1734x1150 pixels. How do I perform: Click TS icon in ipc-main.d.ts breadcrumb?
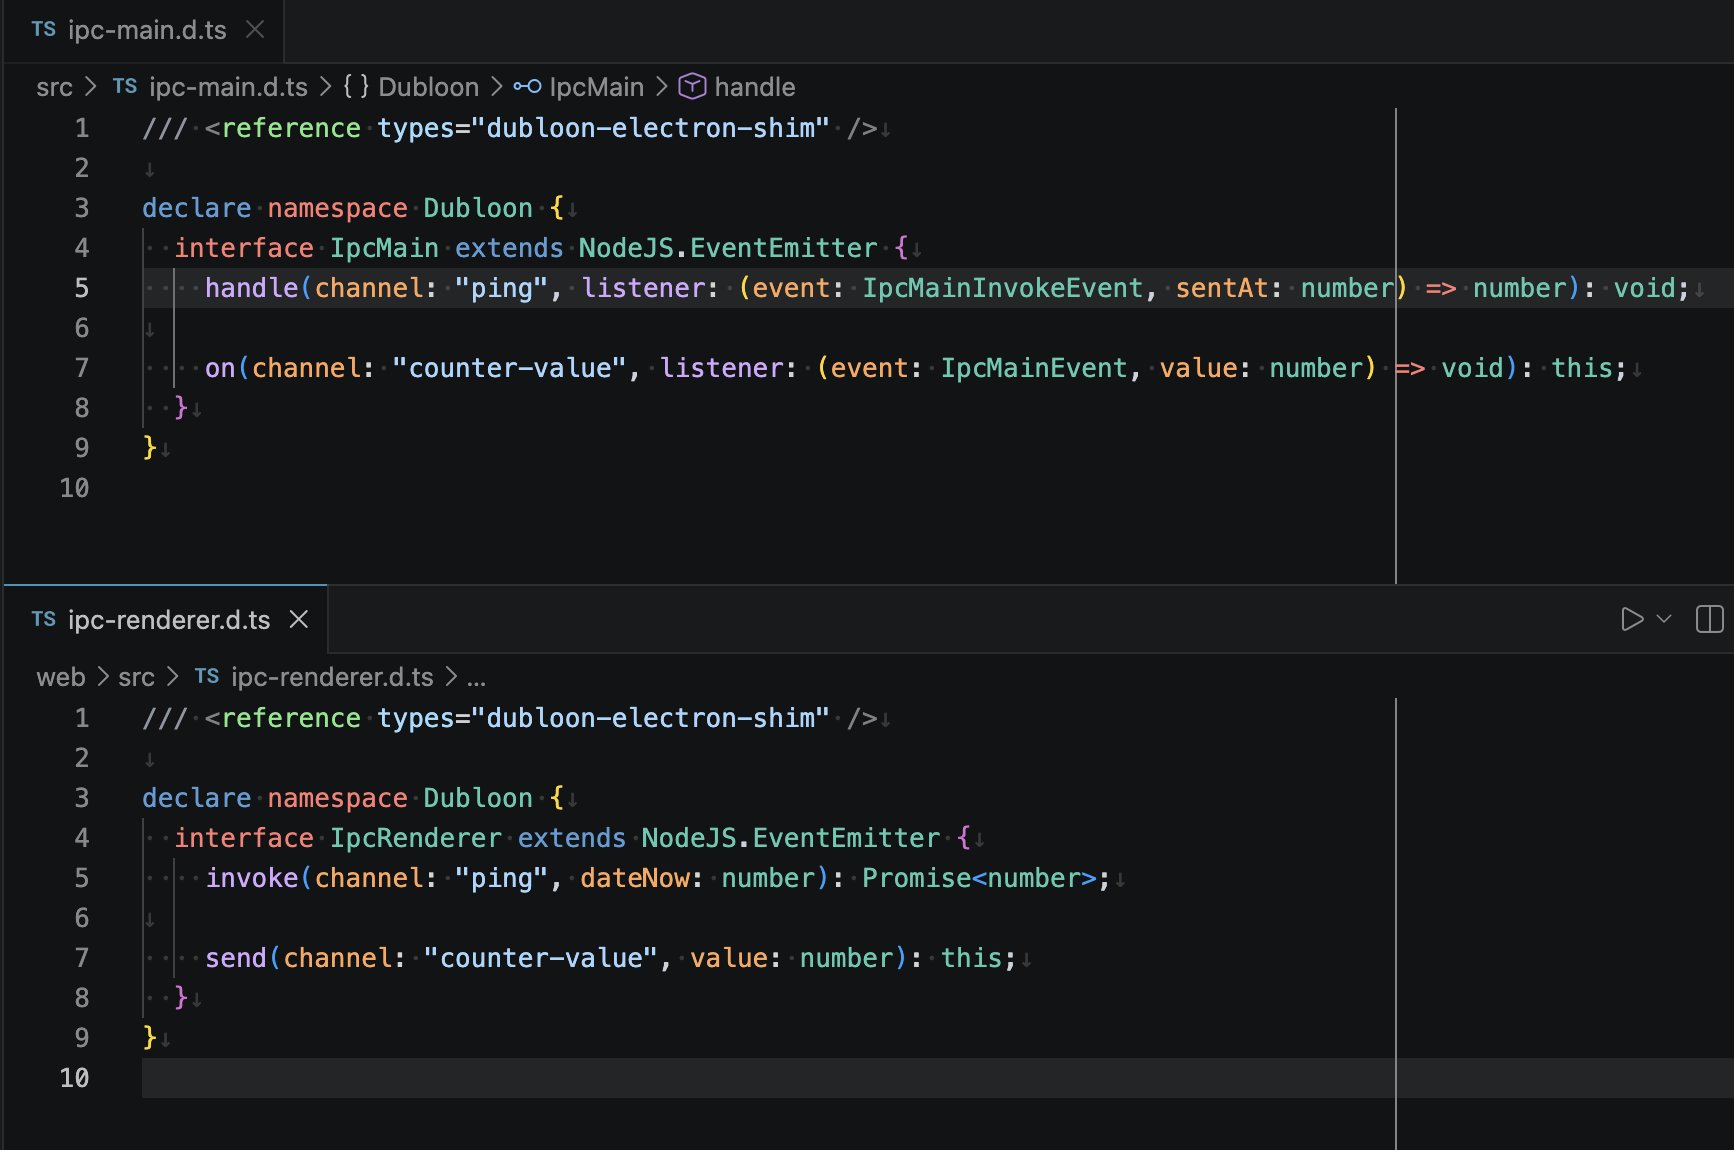[125, 87]
